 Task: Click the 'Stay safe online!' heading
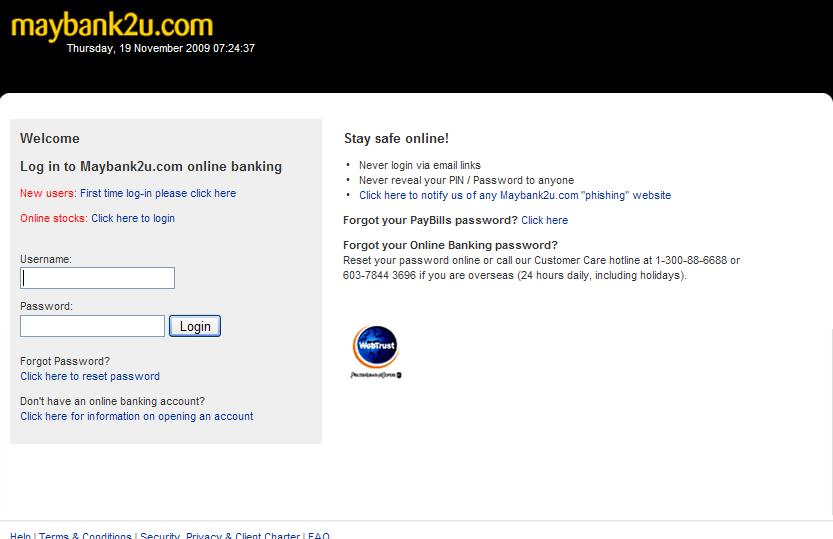click(396, 139)
